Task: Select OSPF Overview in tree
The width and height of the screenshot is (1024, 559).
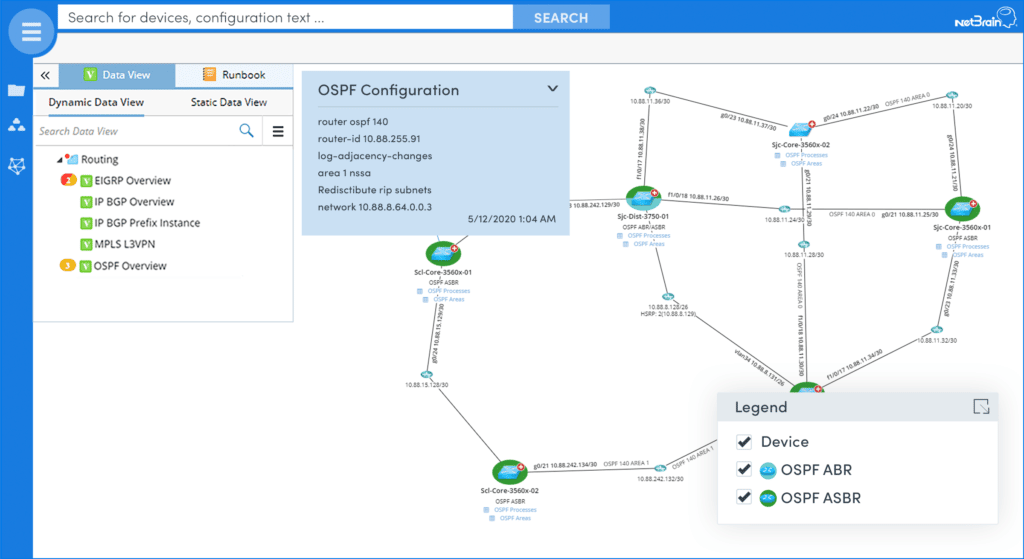Action: 130,266
